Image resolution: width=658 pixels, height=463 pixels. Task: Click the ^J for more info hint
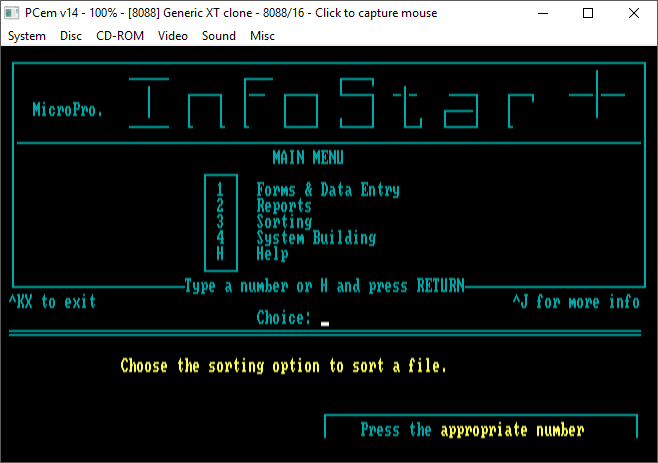point(576,302)
